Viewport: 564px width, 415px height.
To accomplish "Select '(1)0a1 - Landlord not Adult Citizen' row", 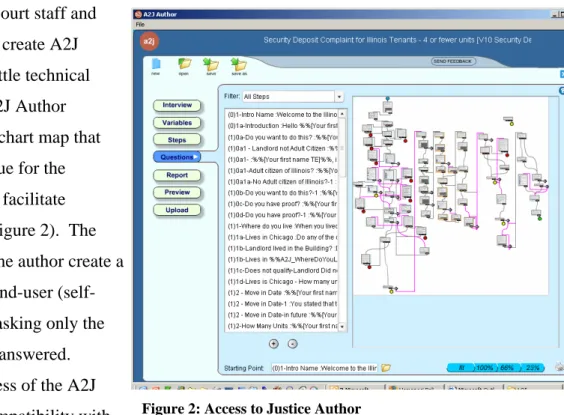I will point(282,148).
